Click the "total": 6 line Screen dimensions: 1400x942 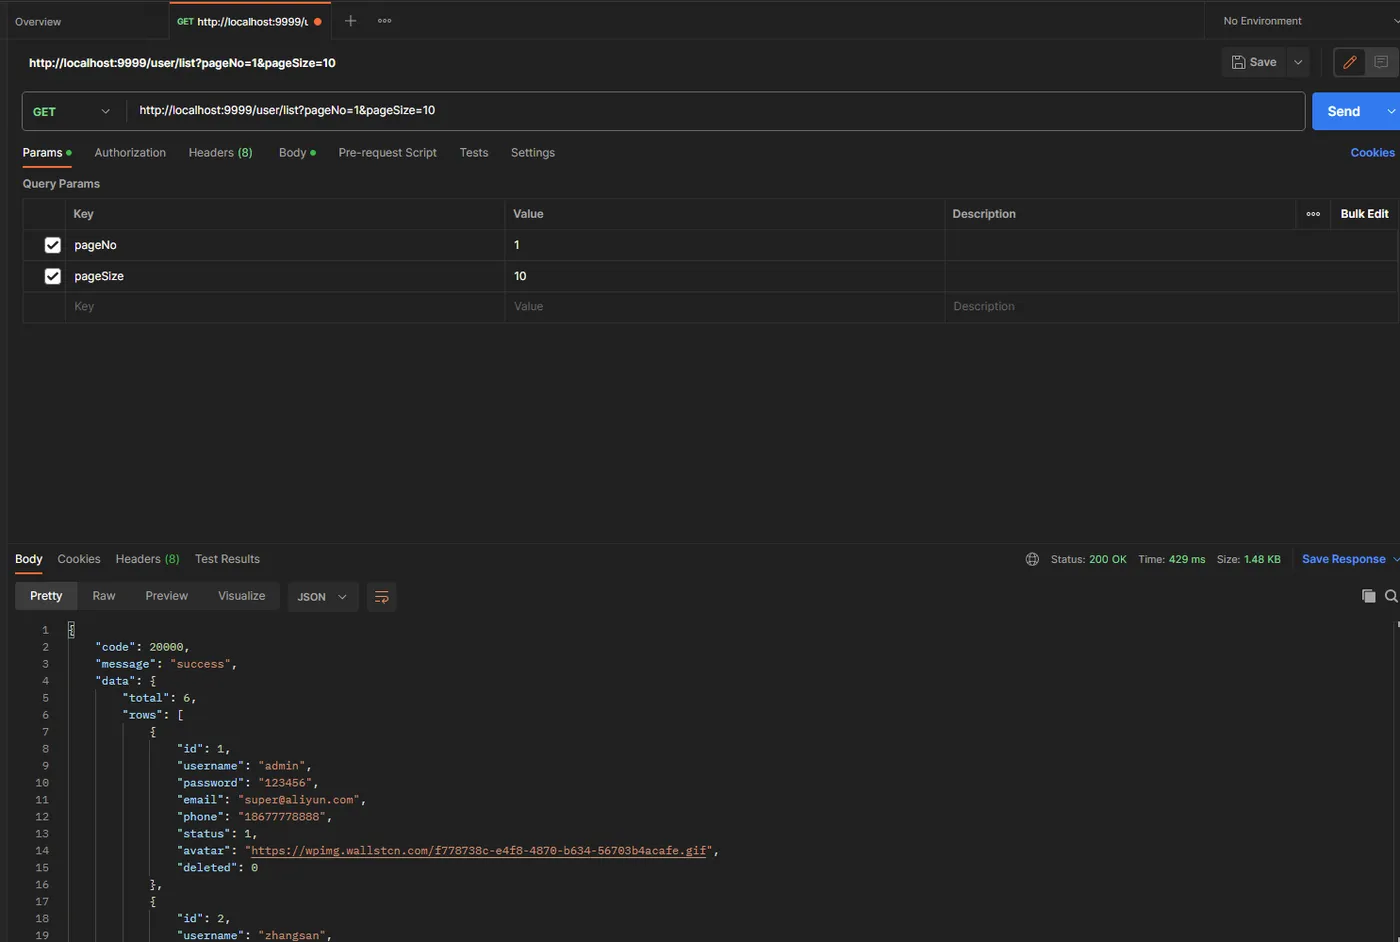click(159, 698)
